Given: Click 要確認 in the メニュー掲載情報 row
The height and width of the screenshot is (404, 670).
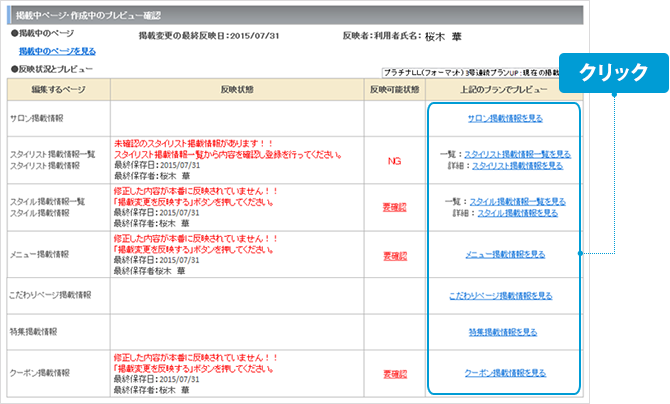Looking at the screenshot, I should [395, 257].
